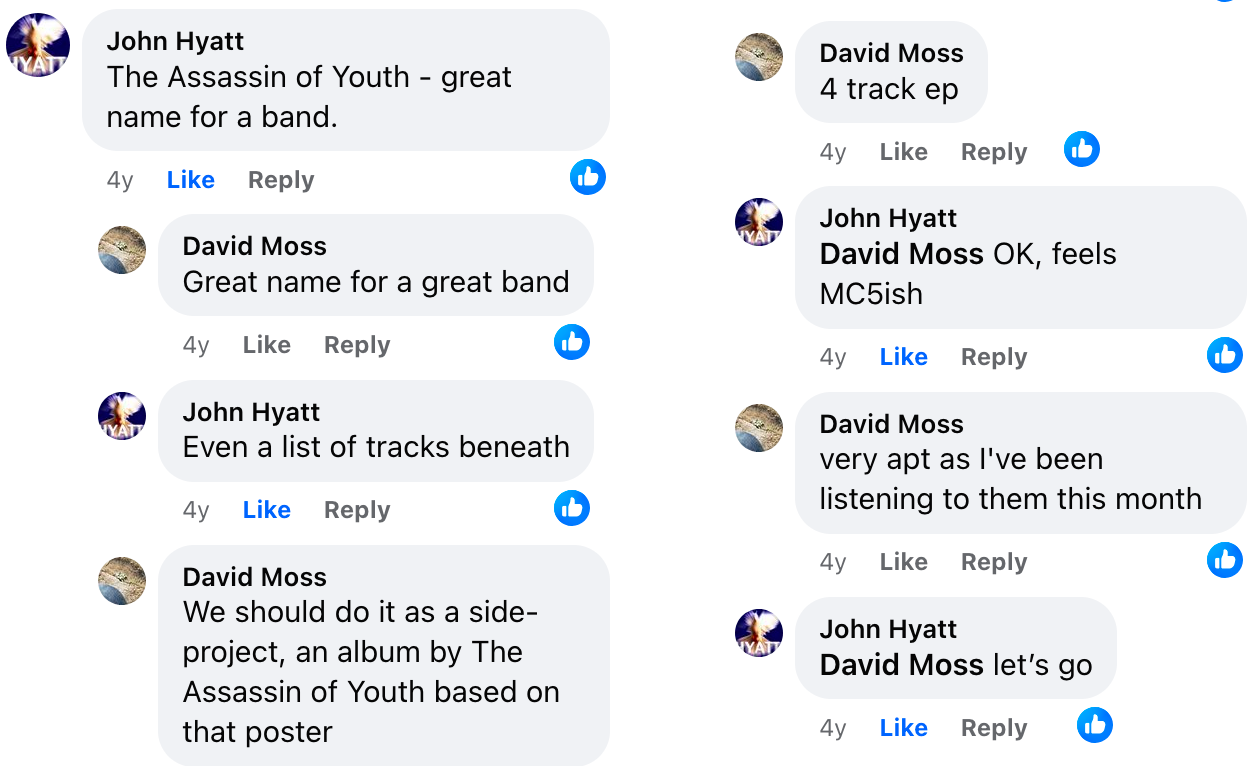Click thumbs-up reaction on 'let's go' comment
Viewport: 1251px width, 766px height.
(1095, 725)
